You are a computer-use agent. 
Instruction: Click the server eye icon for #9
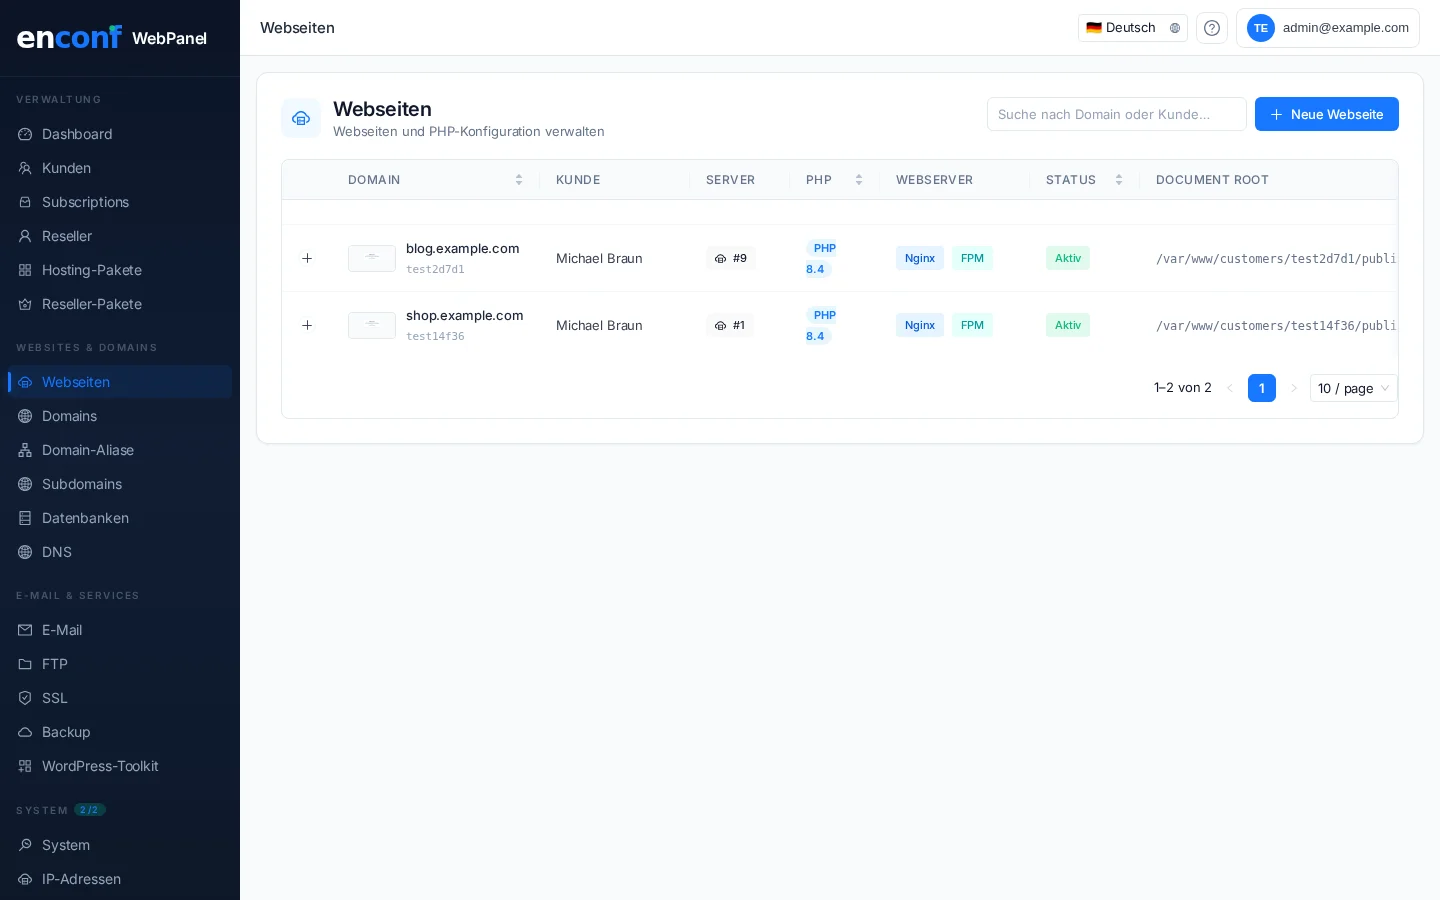click(721, 258)
